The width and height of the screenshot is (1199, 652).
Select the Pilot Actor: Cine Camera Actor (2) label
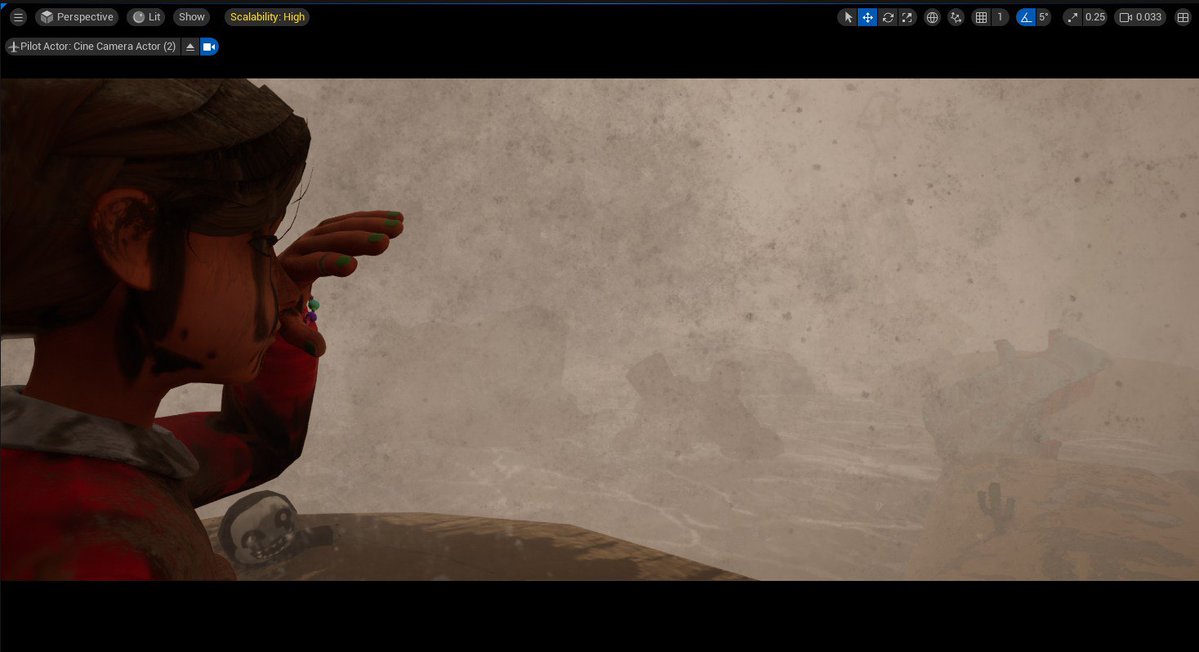click(92, 47)
